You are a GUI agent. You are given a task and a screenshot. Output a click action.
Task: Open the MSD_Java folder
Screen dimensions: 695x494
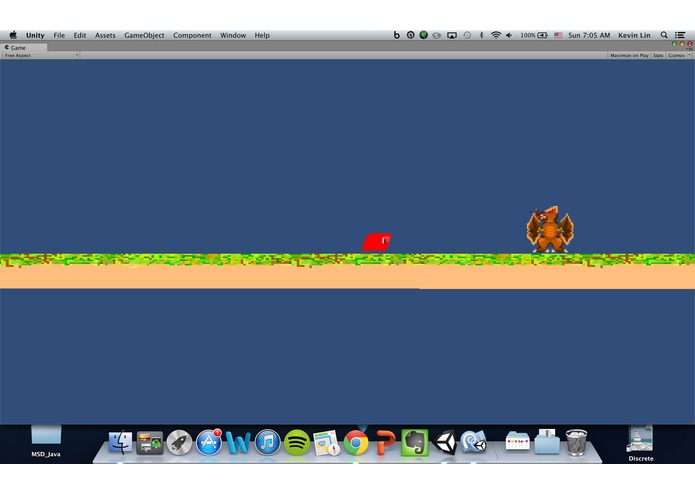pos(46,441)
